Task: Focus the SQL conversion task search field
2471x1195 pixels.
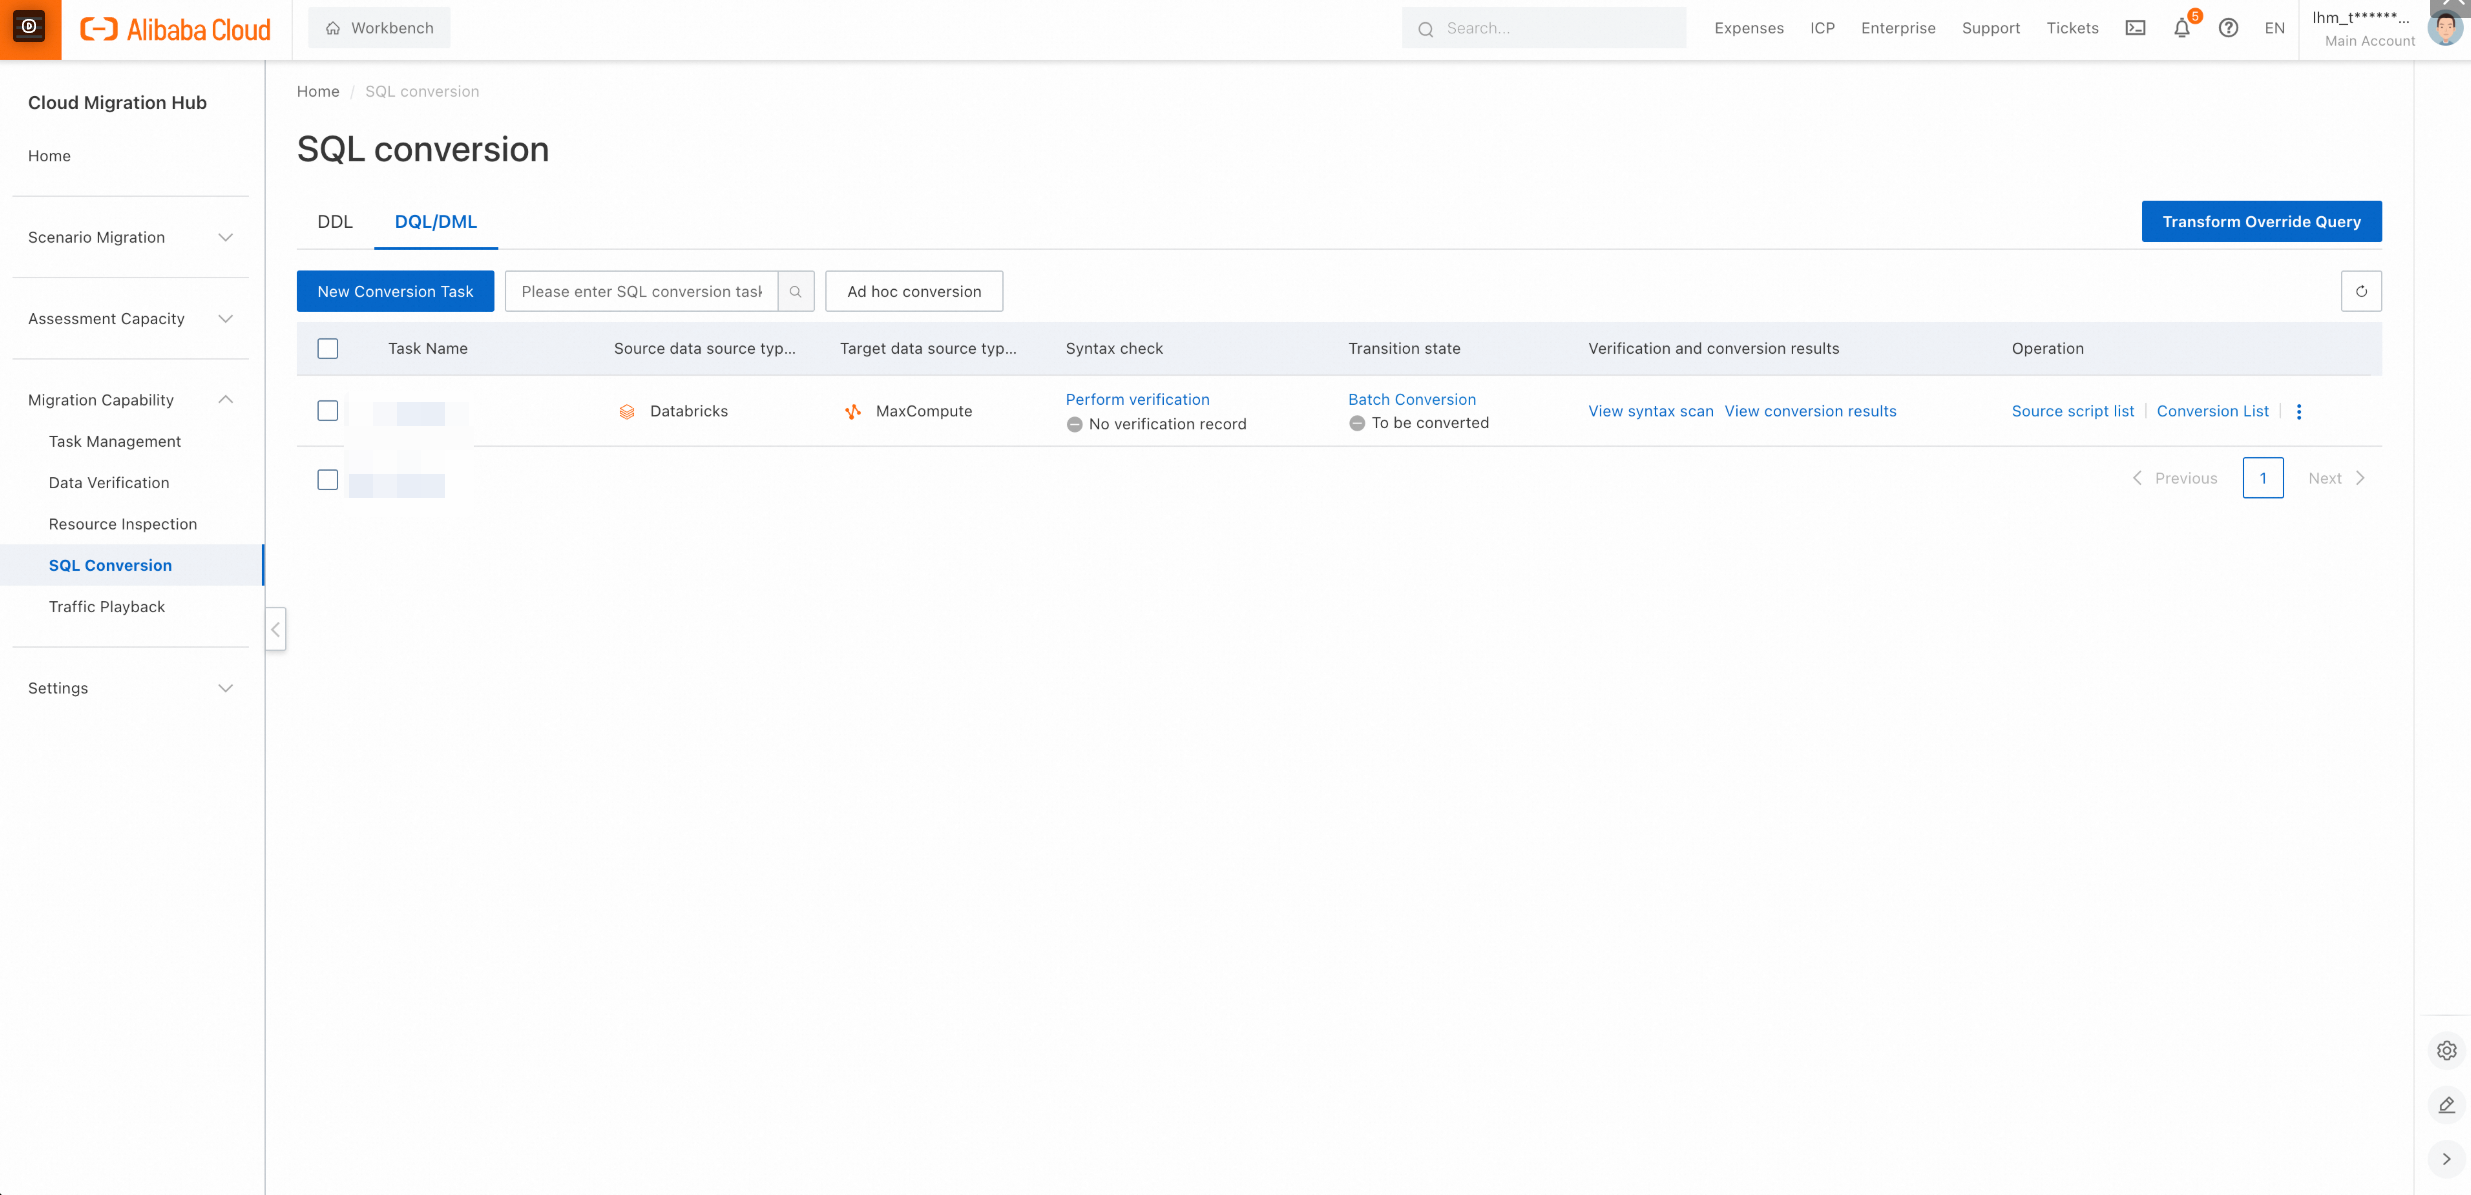Action: point(641,291)
